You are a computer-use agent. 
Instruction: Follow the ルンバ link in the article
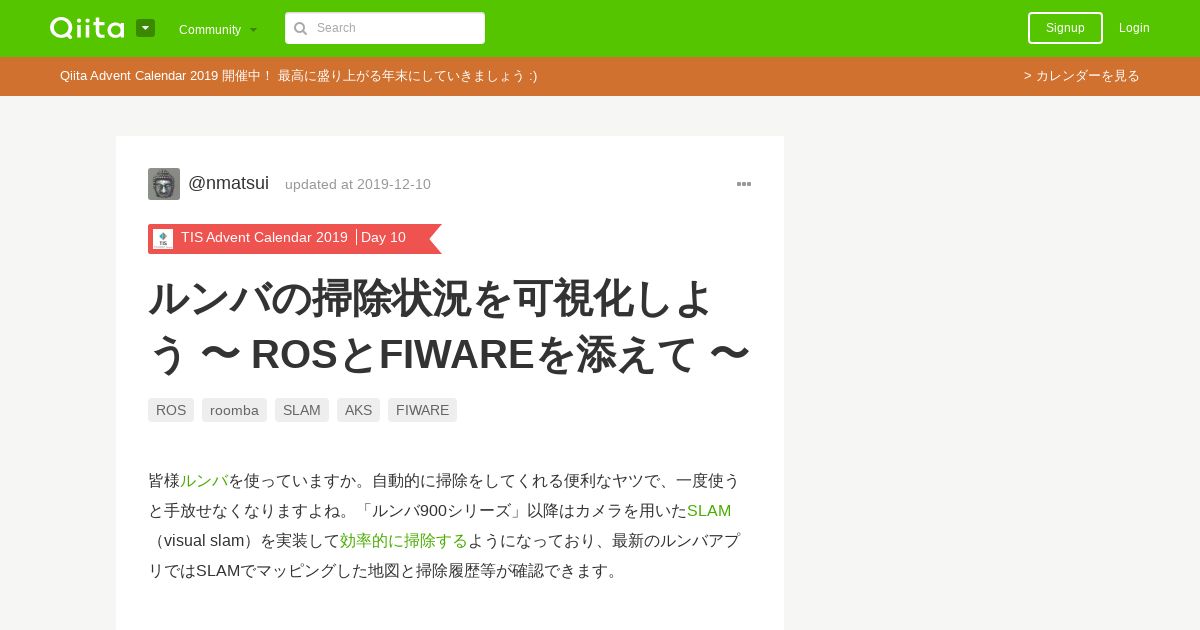pyautogui.click(x=204, y=481)
